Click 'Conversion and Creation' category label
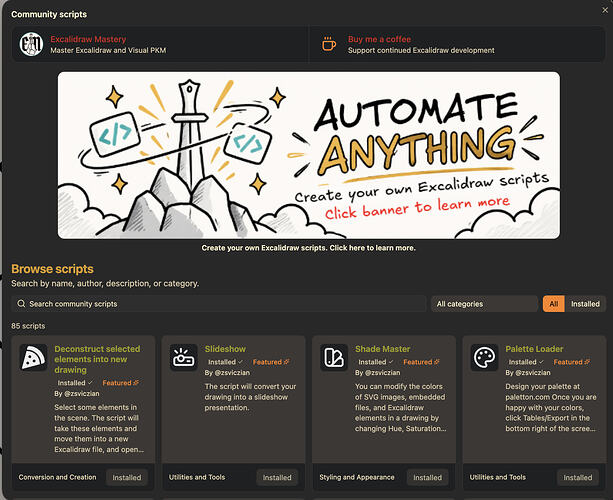The width and height of the screenshot is (613, 500). pos(57,477)
